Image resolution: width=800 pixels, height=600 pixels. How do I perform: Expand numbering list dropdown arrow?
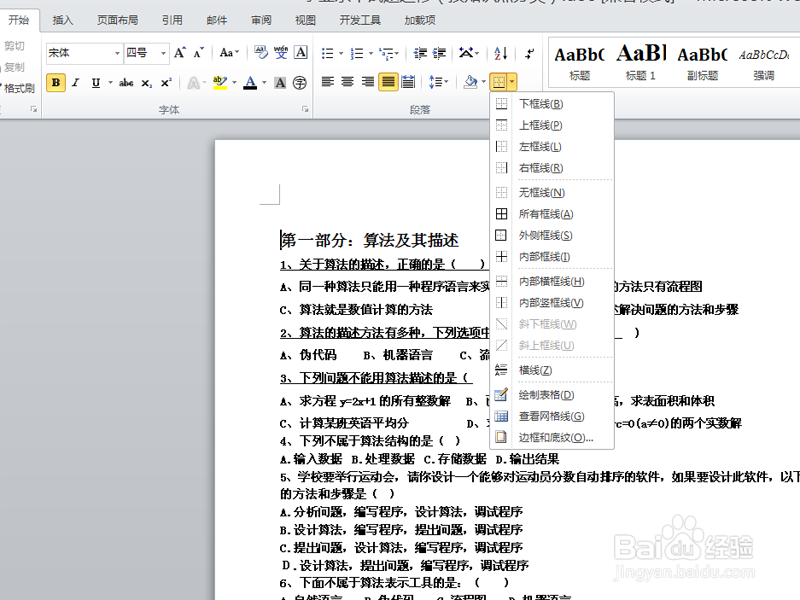tap(371, 53)
